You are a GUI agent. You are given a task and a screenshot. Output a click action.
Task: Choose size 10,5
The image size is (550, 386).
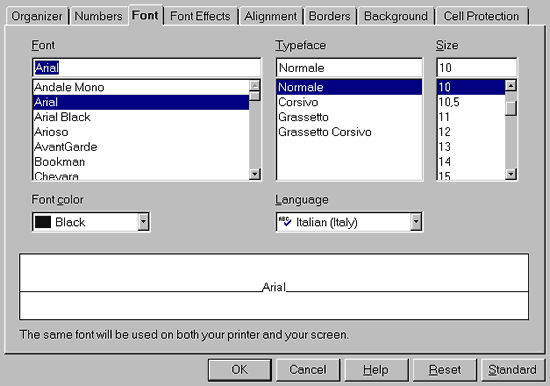click(471, 102)
